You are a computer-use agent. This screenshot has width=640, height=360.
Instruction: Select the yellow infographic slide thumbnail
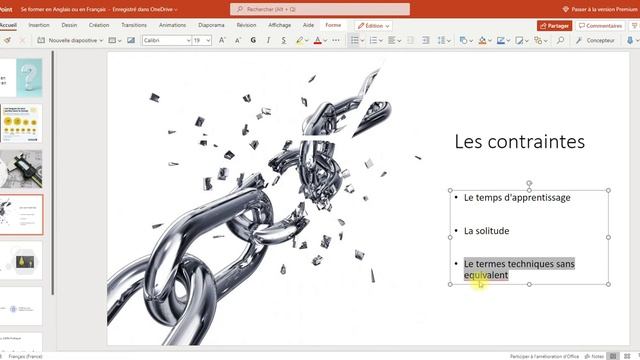[x=21, y=123]
